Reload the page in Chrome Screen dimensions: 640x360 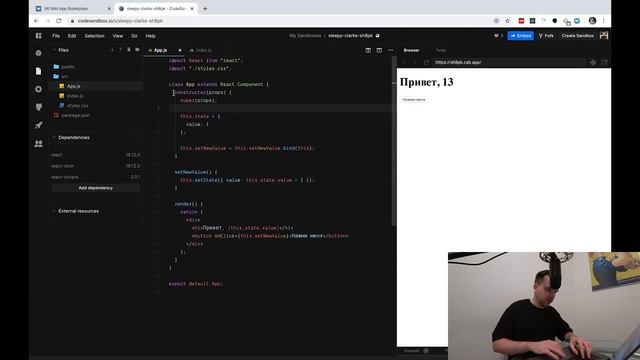coord(59,21)
